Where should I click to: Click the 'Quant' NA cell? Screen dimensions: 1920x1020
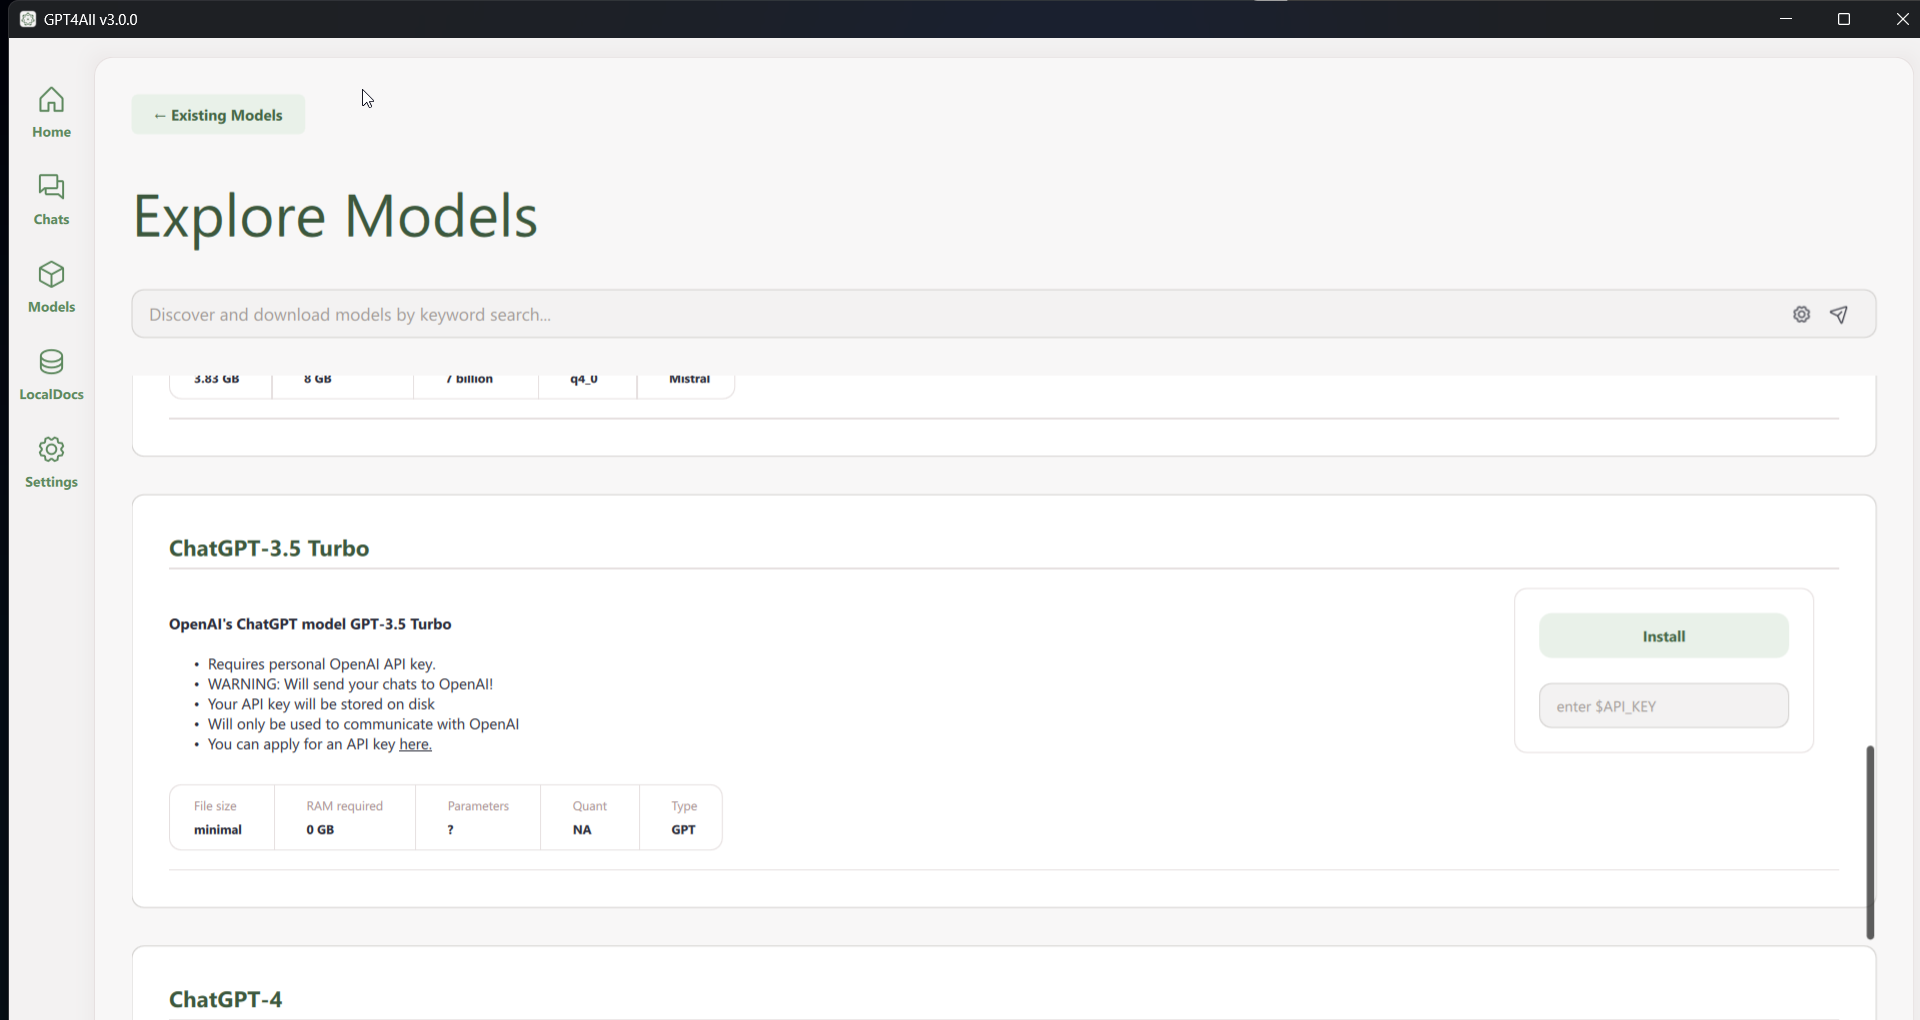[590, 818]
